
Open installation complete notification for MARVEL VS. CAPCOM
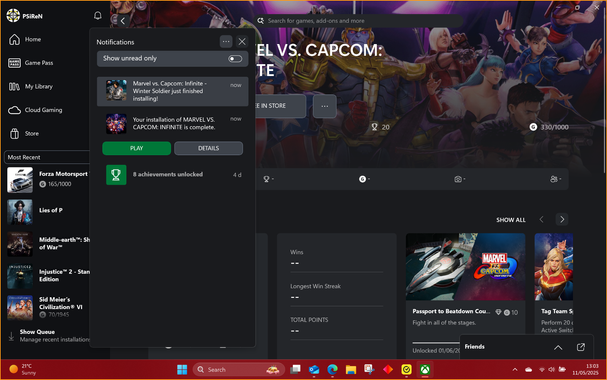tap(173, 123)
